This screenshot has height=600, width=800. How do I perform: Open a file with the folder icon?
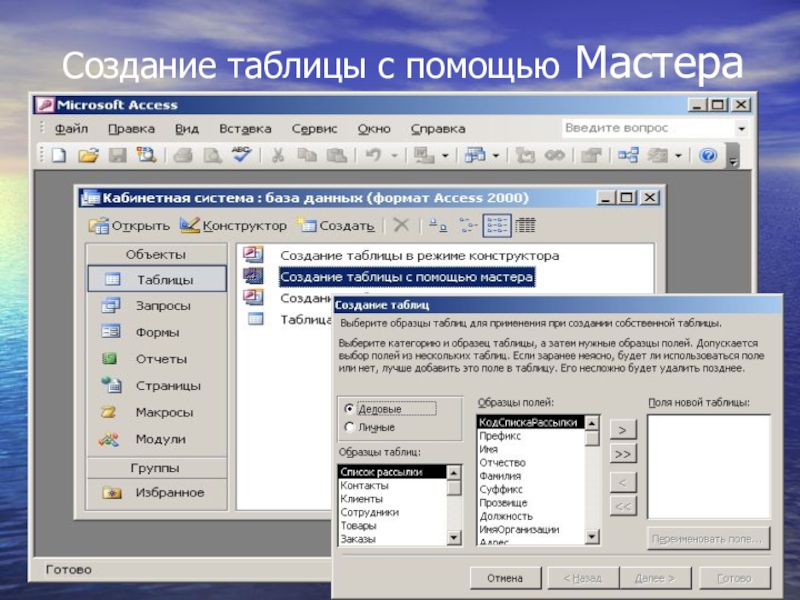[88, 155]
